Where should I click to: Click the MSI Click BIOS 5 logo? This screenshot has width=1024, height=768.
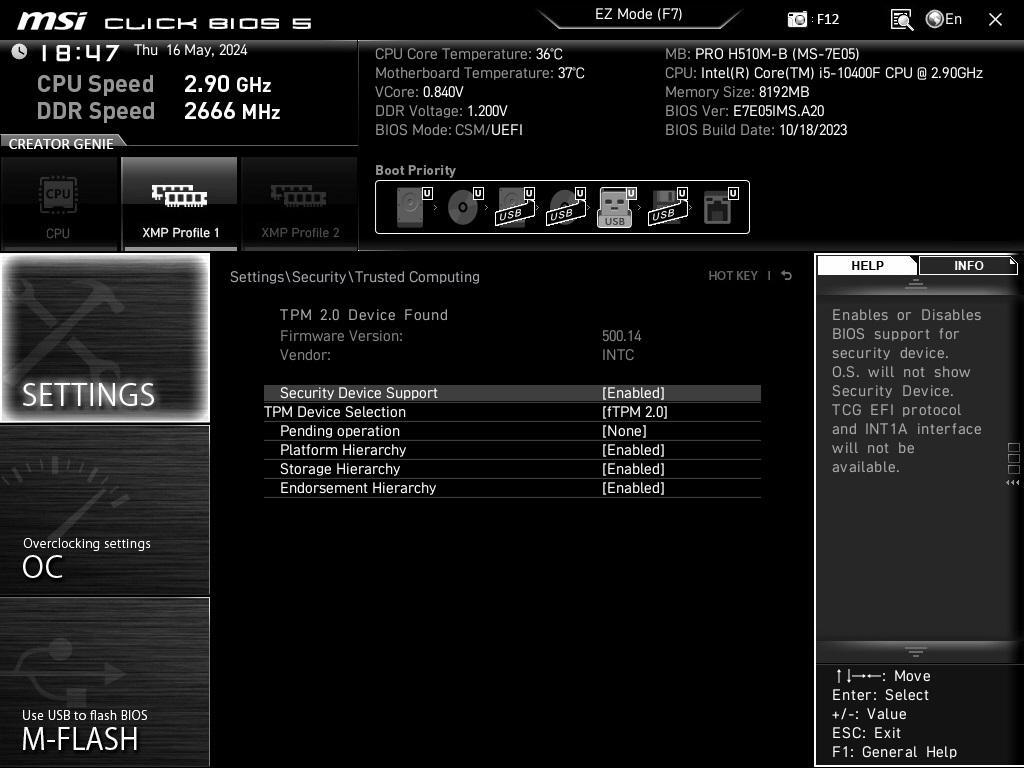coord(164,22)
